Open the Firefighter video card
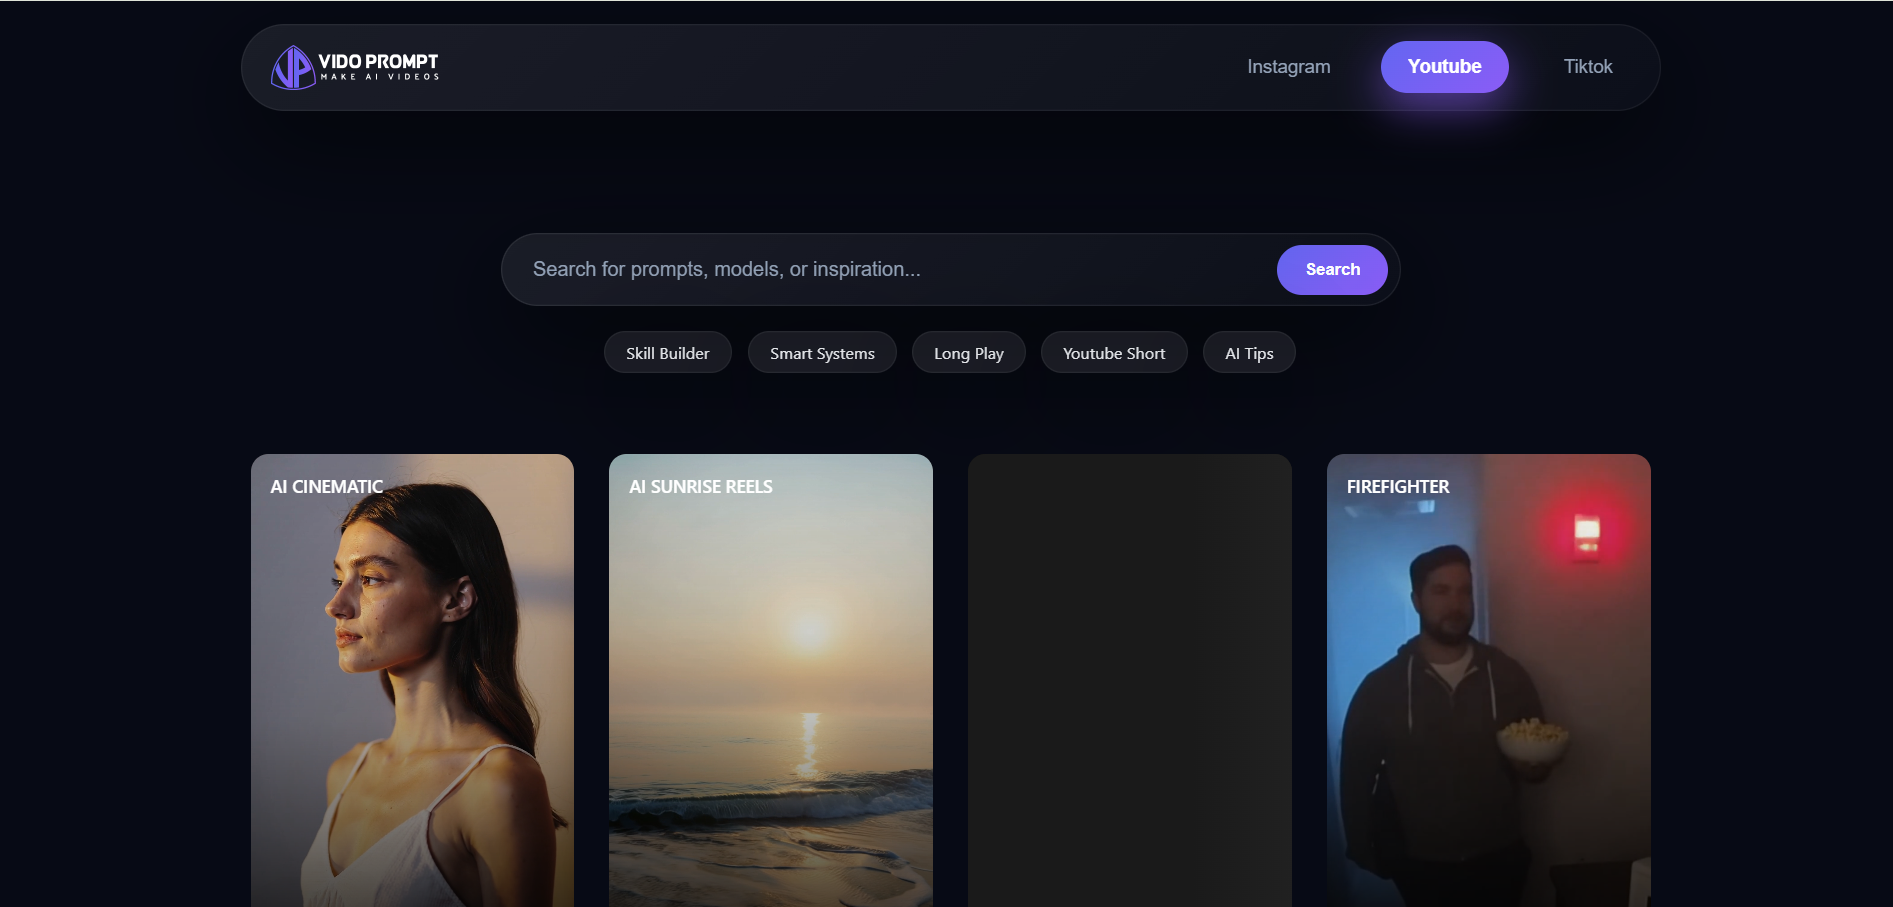1893x907 pixels. (x=1488, y=680)
